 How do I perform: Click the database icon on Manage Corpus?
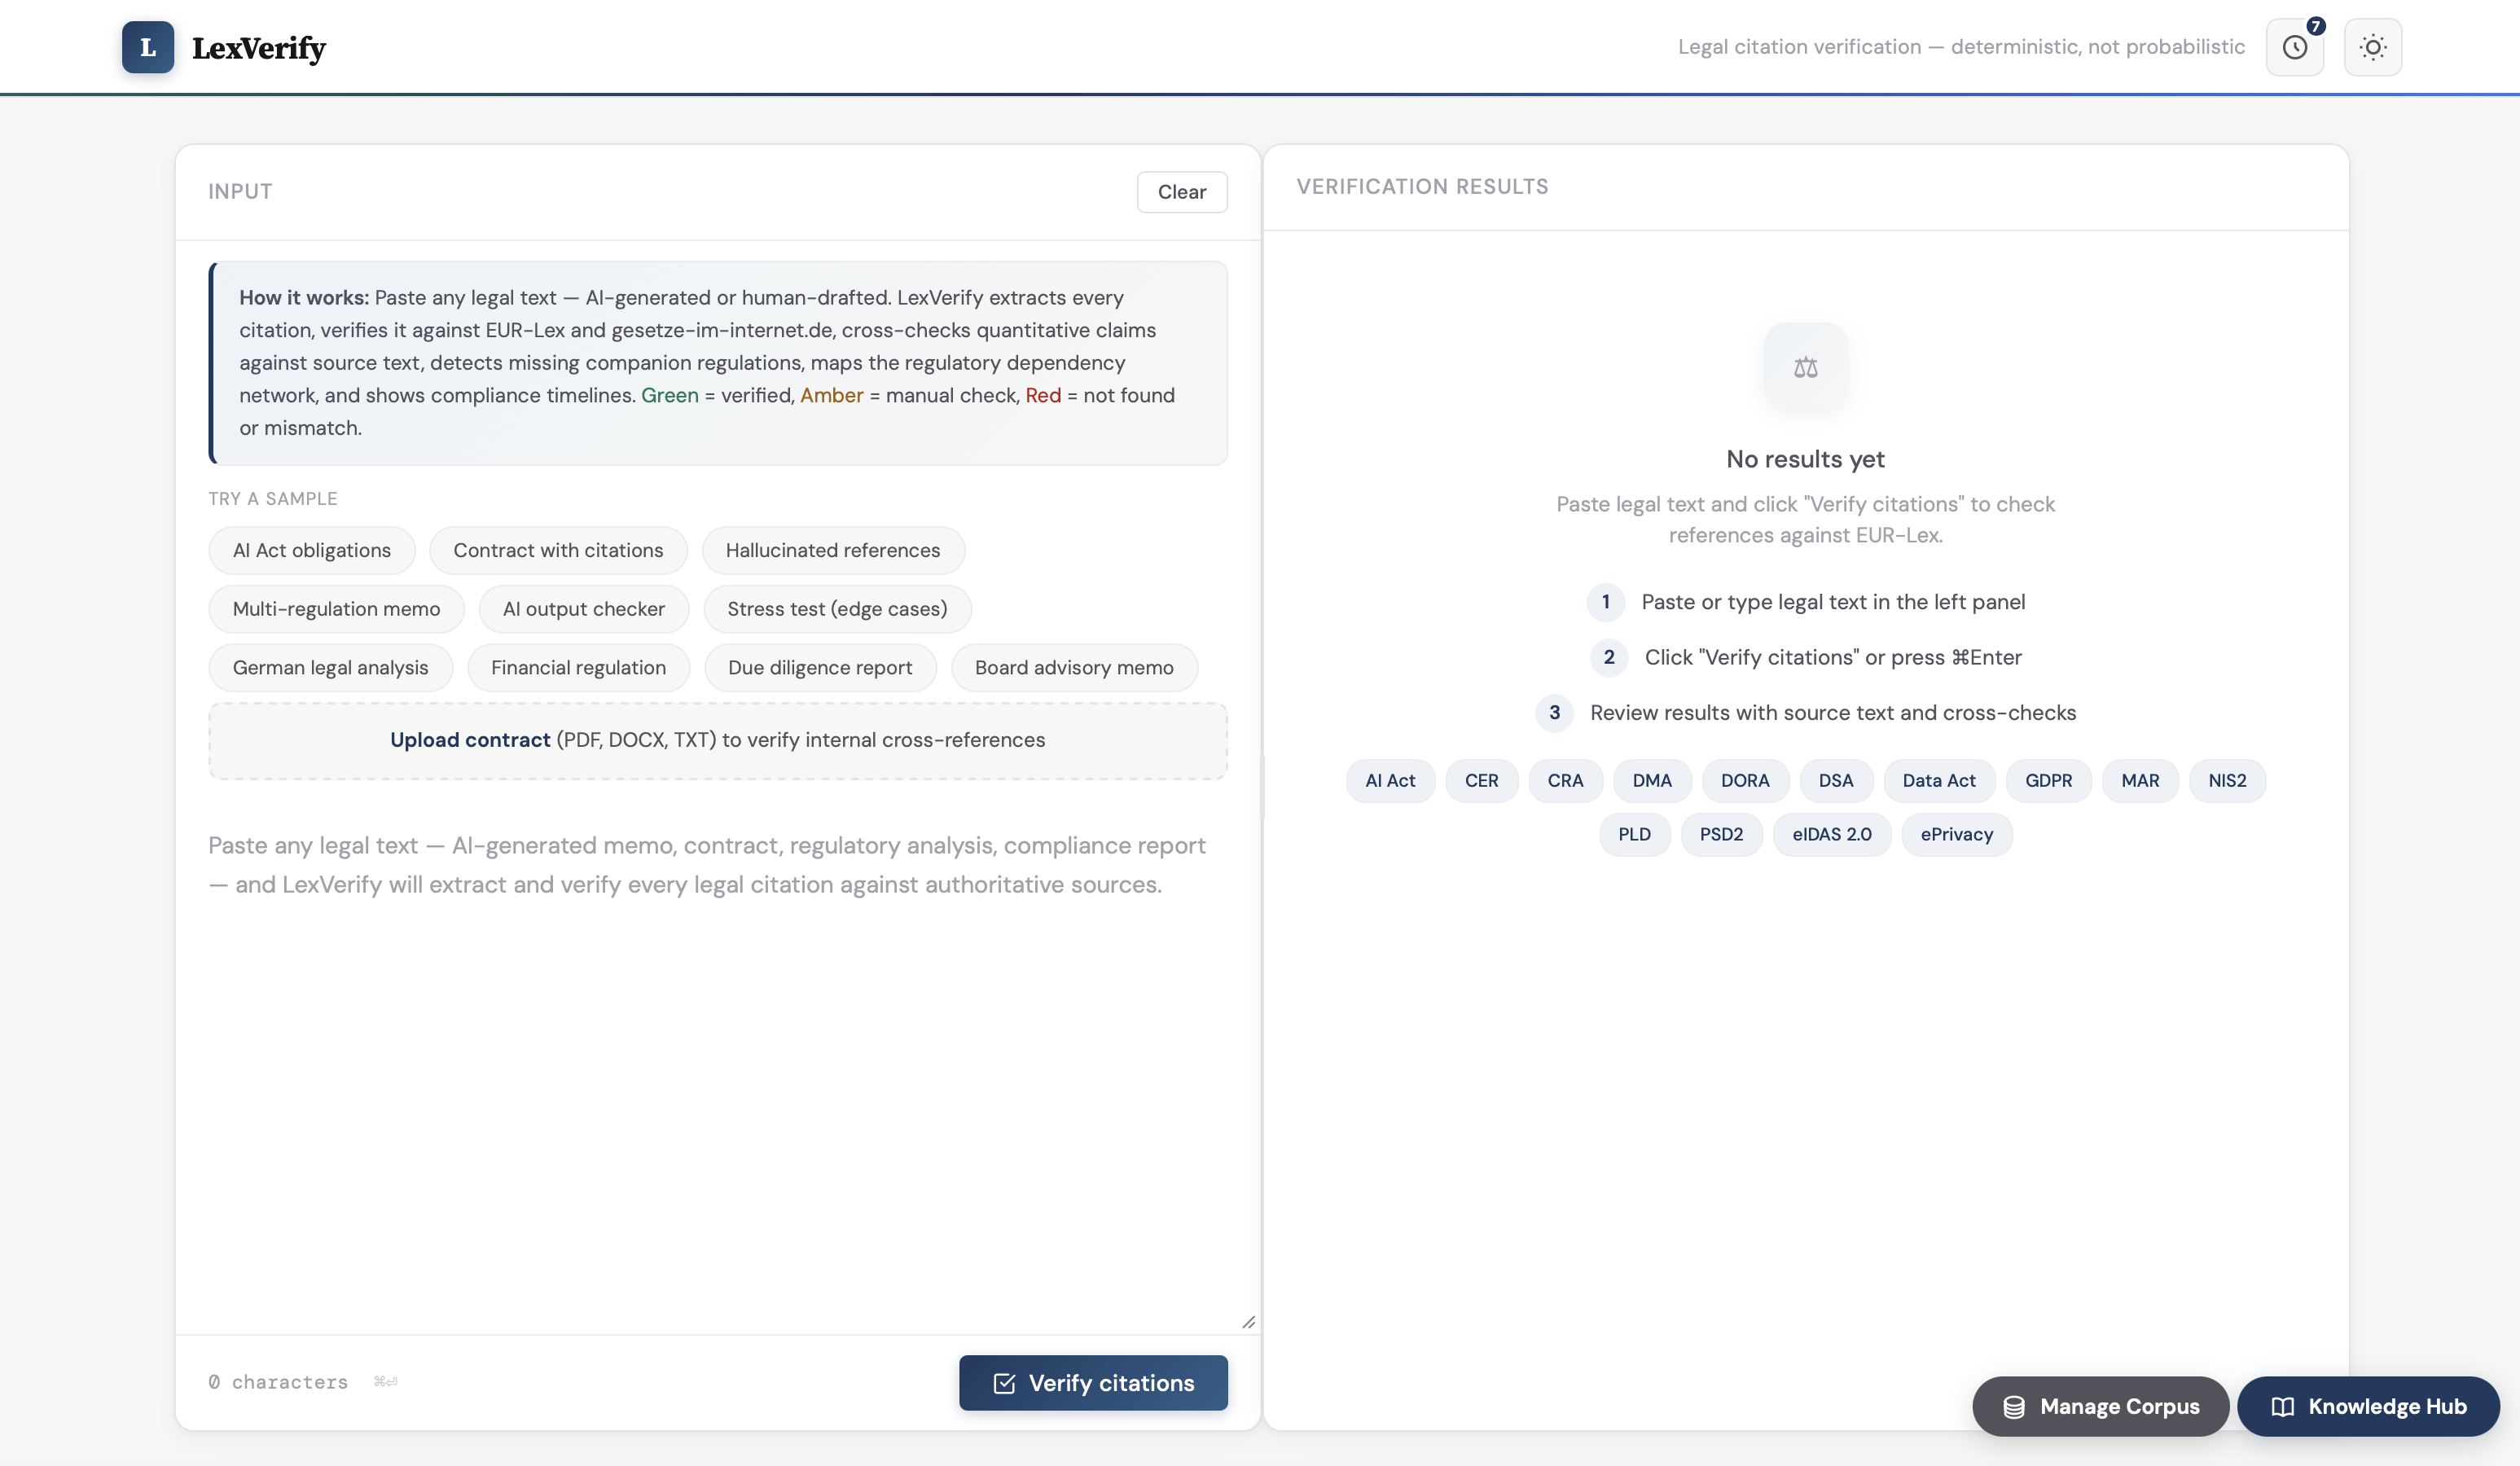click(2014, 1407)
